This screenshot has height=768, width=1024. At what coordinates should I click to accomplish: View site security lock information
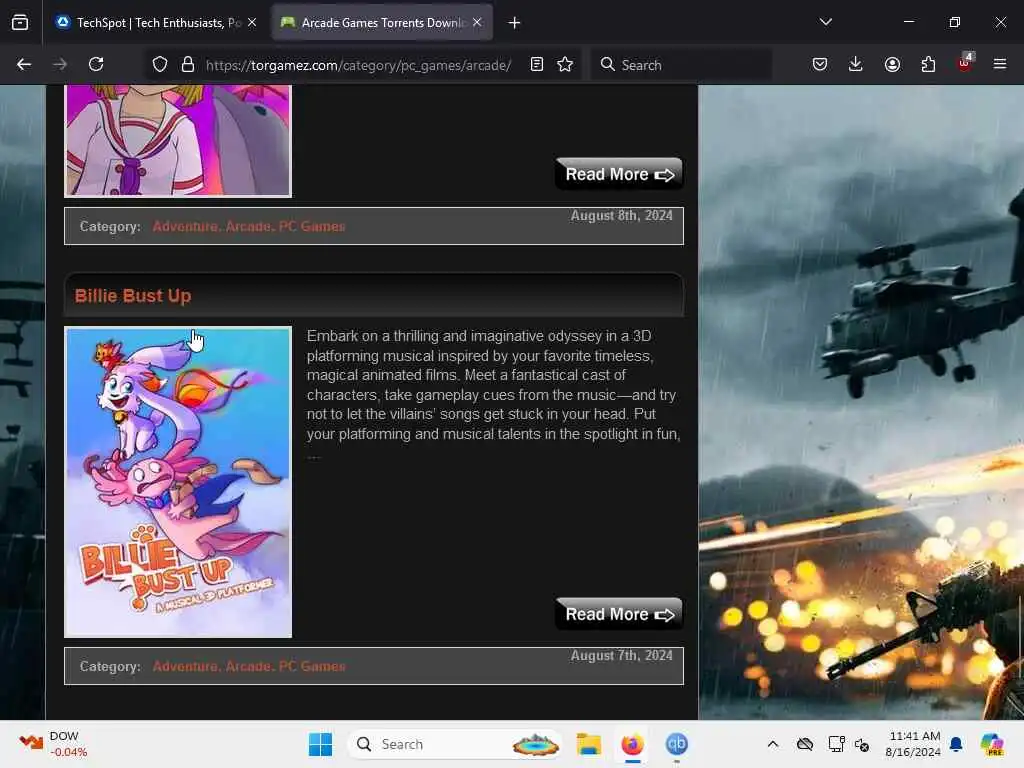[x=188, y=65]
